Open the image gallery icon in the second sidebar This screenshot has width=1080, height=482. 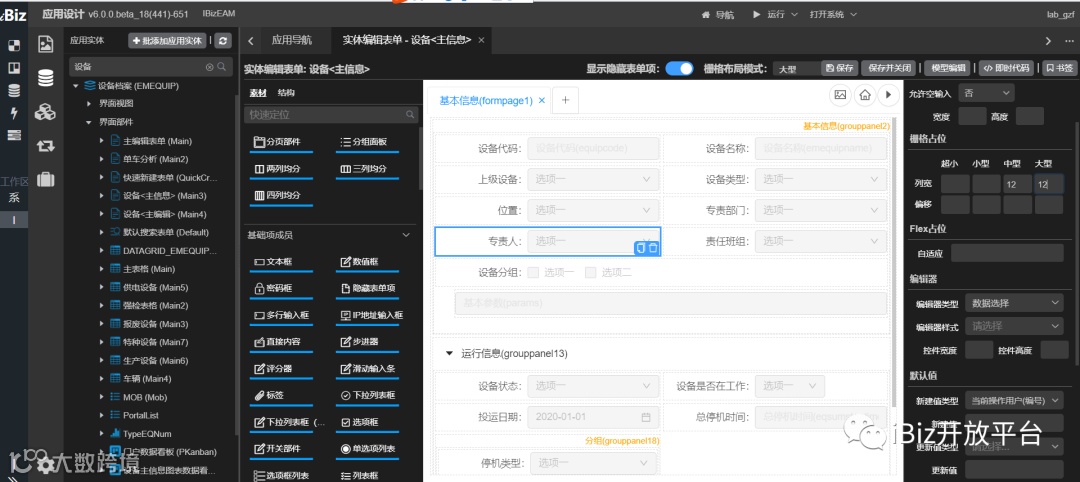45,44
